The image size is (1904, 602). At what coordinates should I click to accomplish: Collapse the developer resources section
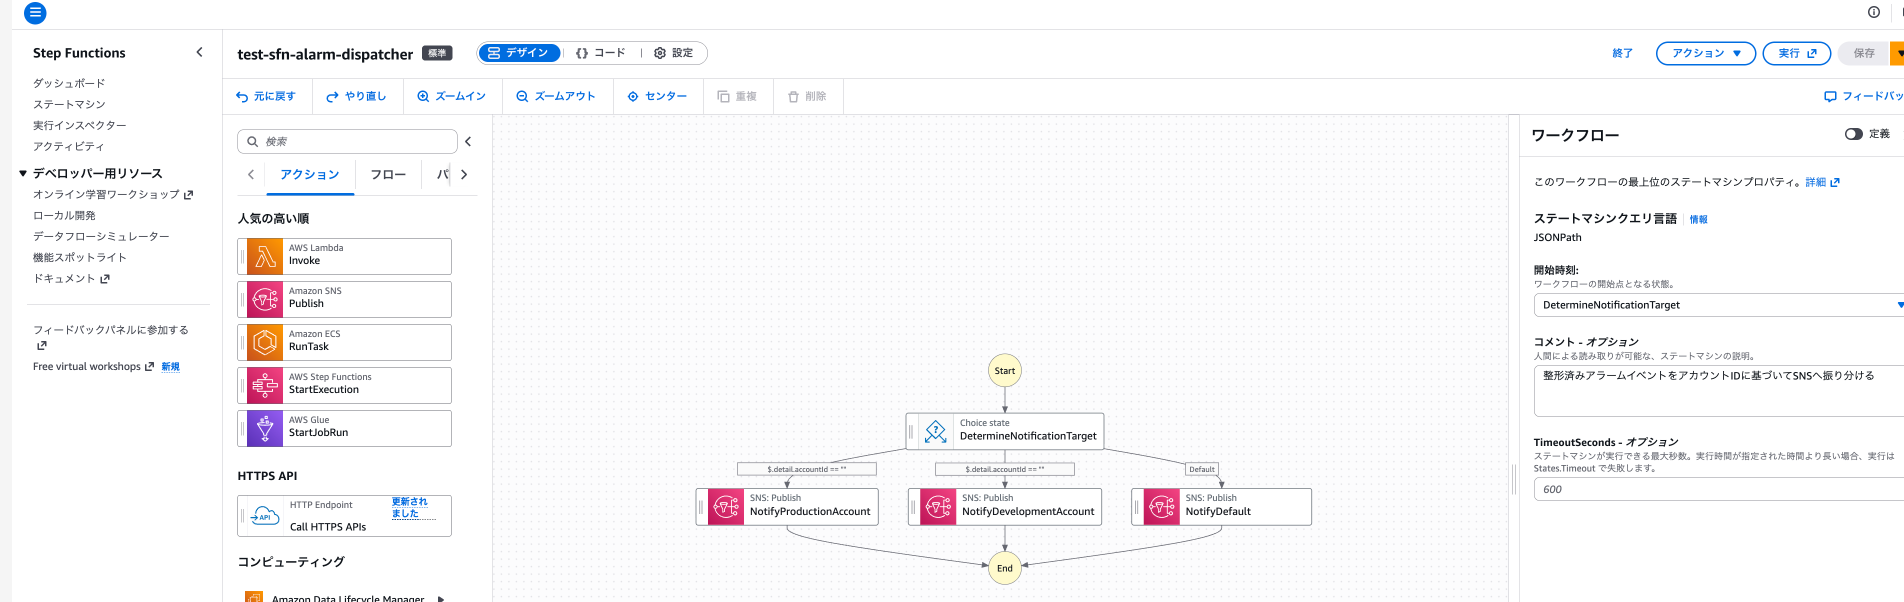click(x=23, y=173)
